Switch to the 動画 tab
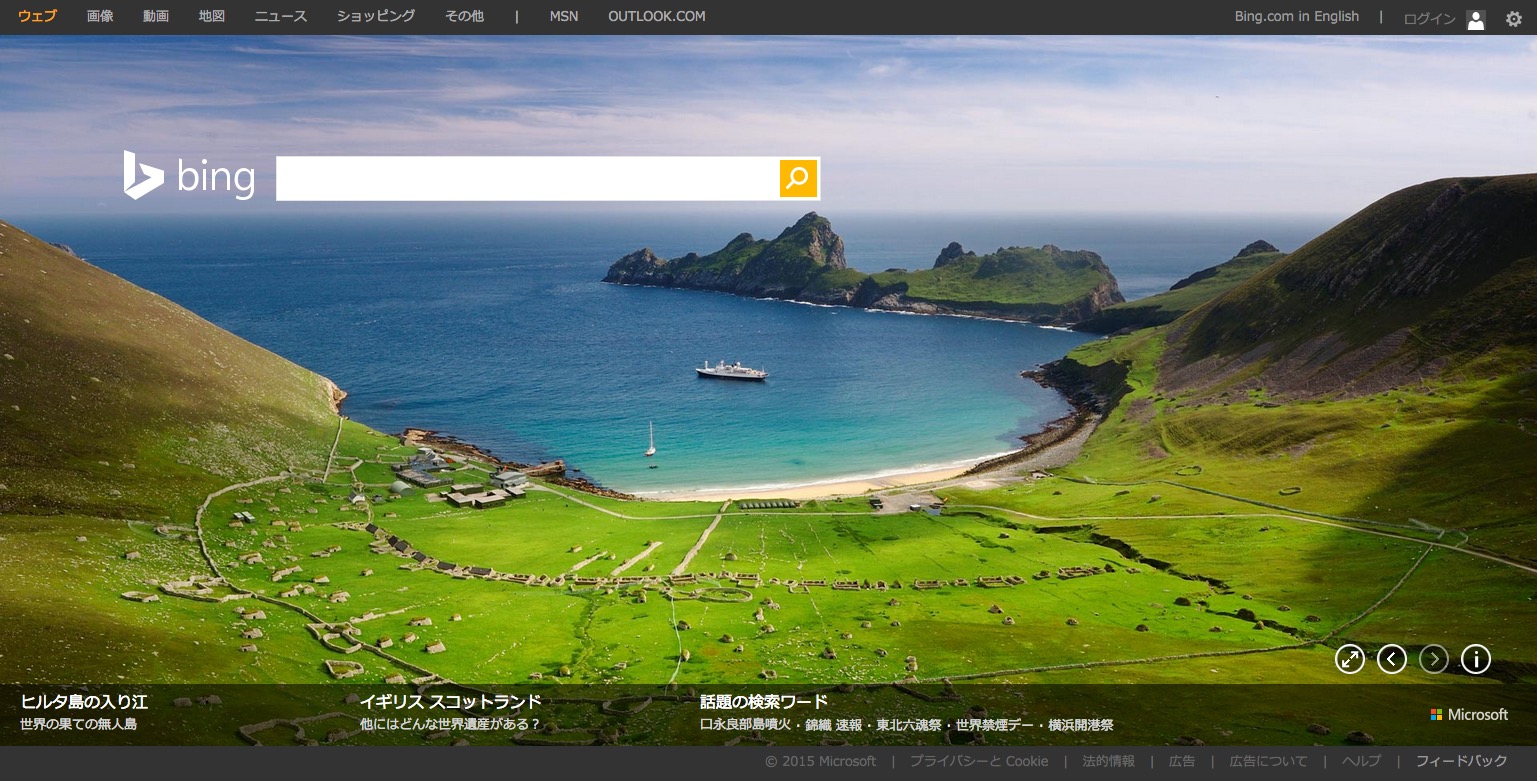 pos(156,16)
